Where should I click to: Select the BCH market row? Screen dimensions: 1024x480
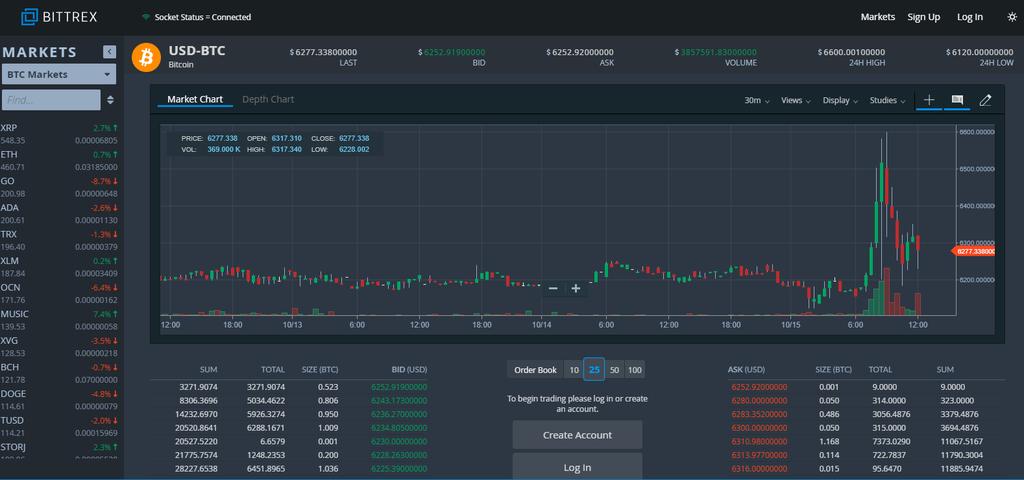[x=59, y=373]
